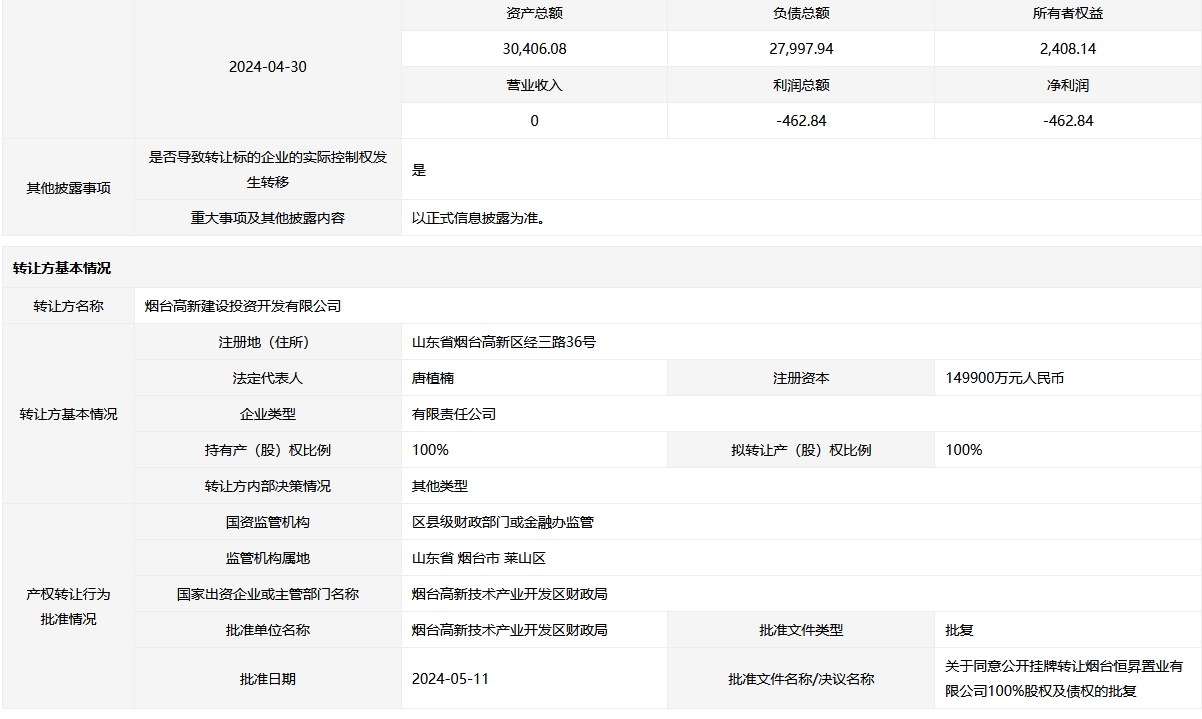Click the 其他披露事项 row label

point(68,188)
